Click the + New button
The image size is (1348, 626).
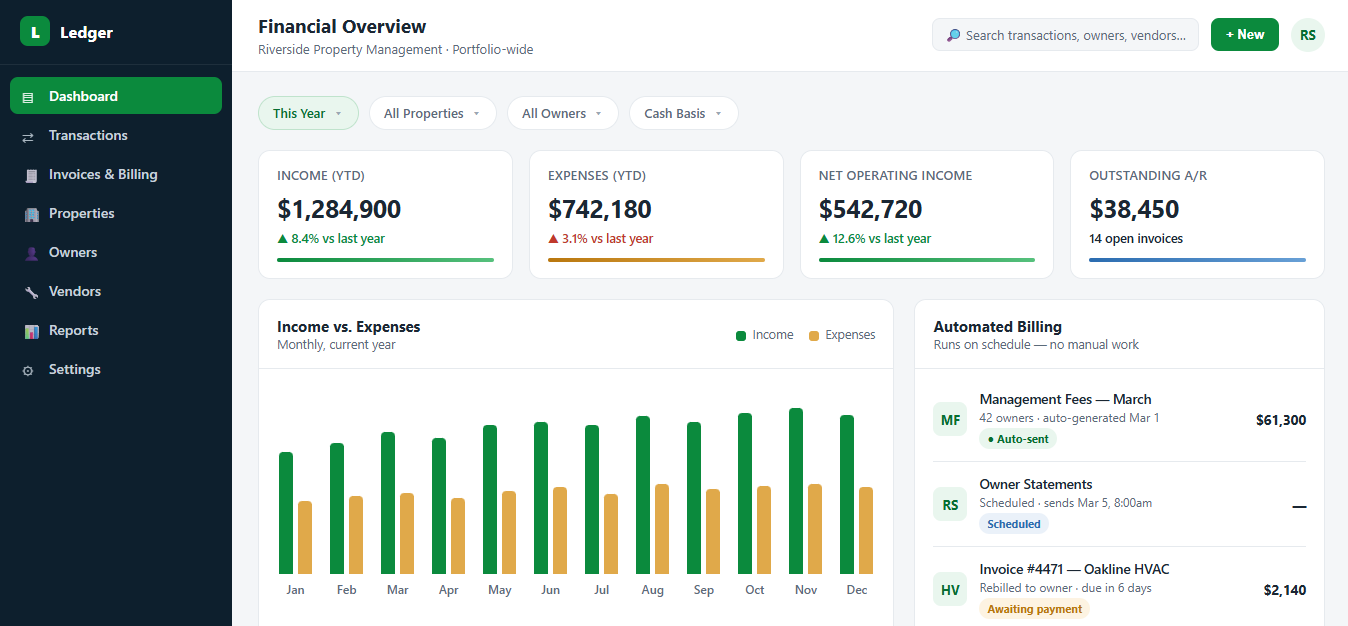[x=1244, y=34]
